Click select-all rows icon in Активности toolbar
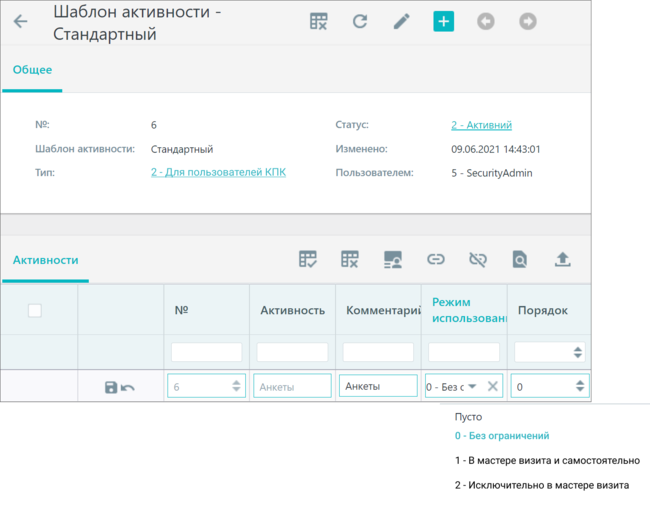 pos(308,260)
